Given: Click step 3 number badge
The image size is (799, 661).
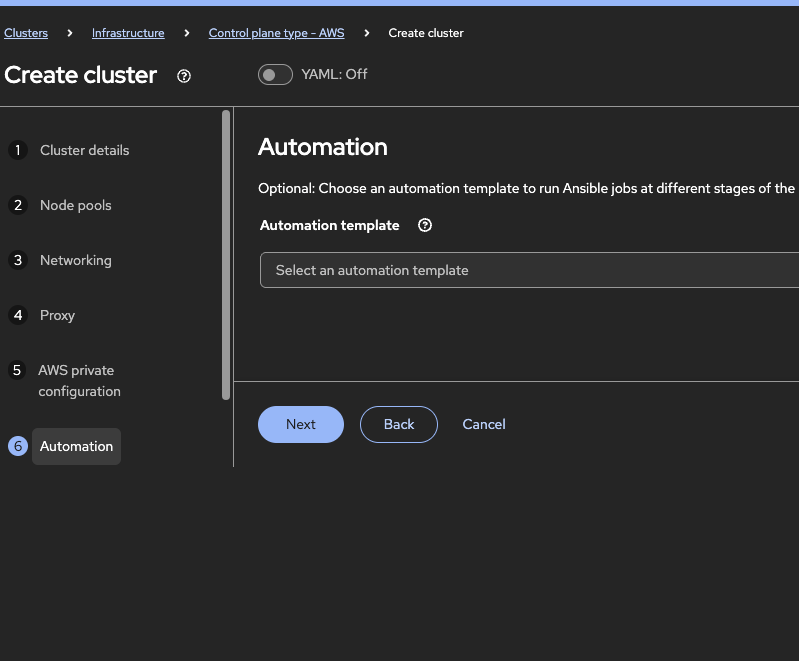Looking at the screenshot, I should pos(17,260).
